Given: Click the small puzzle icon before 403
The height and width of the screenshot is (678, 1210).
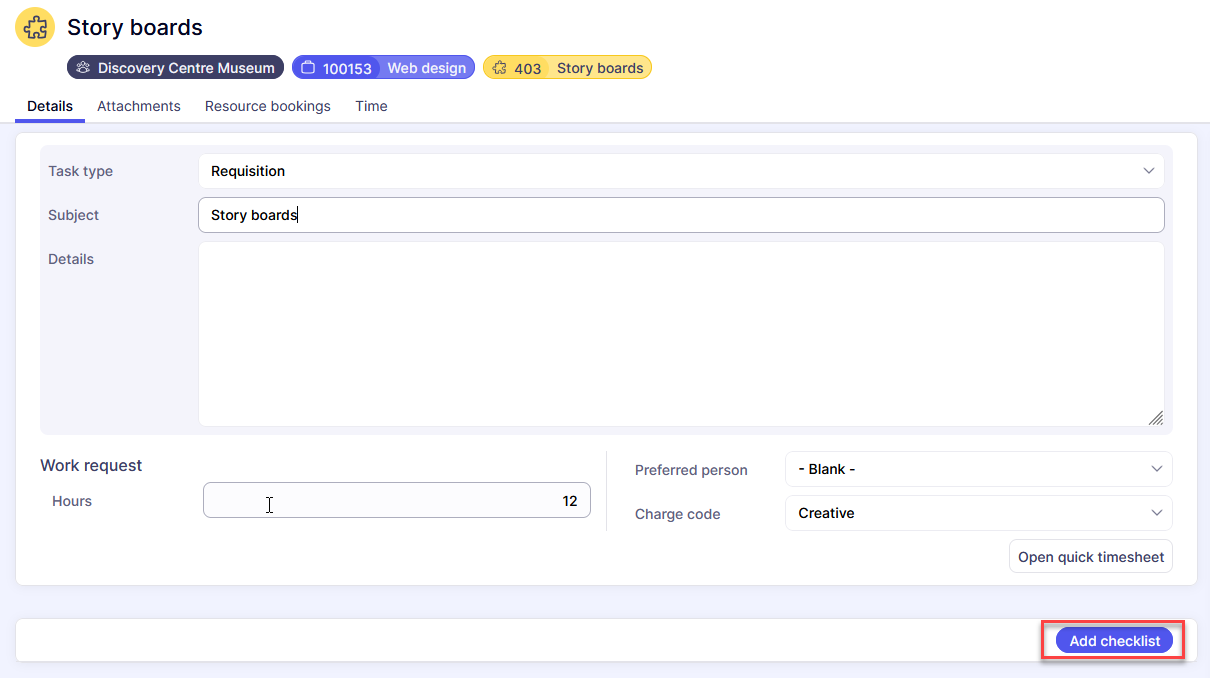Looking at the screenshot, I should [500, 68].
